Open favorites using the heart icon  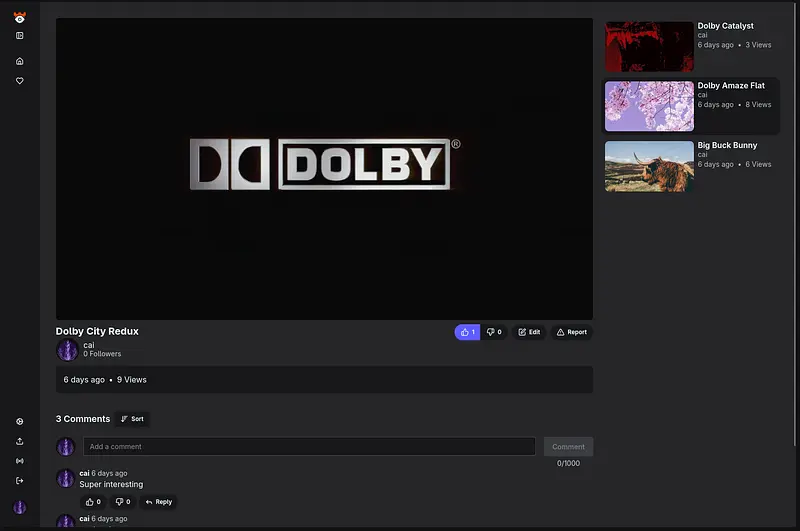[19, 81]
